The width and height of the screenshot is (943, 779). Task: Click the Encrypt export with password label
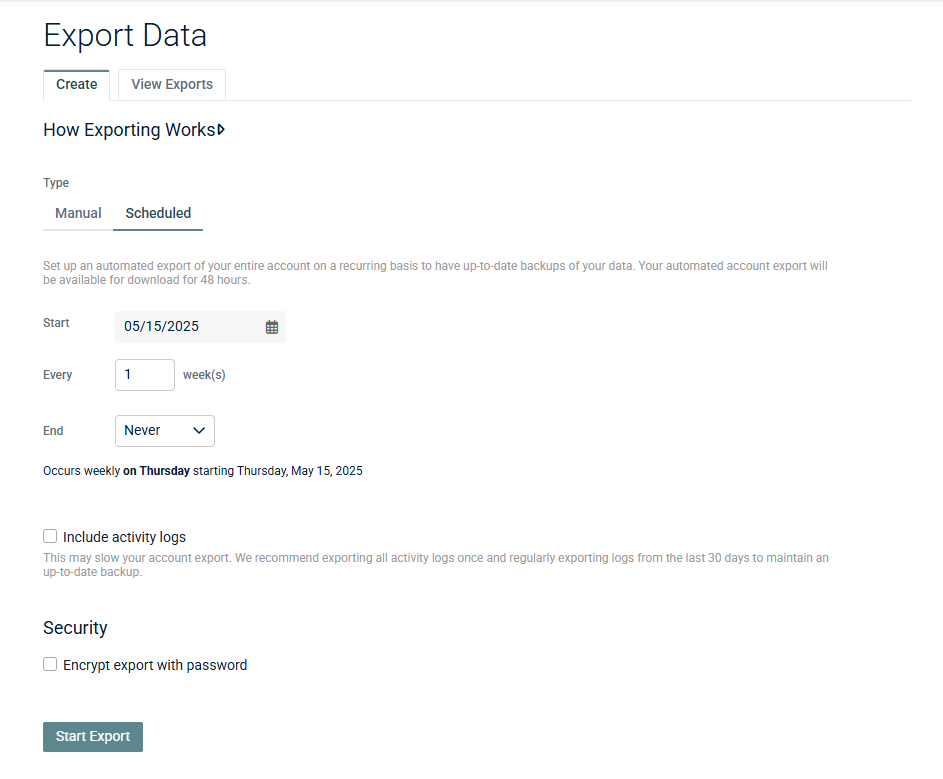156,664
